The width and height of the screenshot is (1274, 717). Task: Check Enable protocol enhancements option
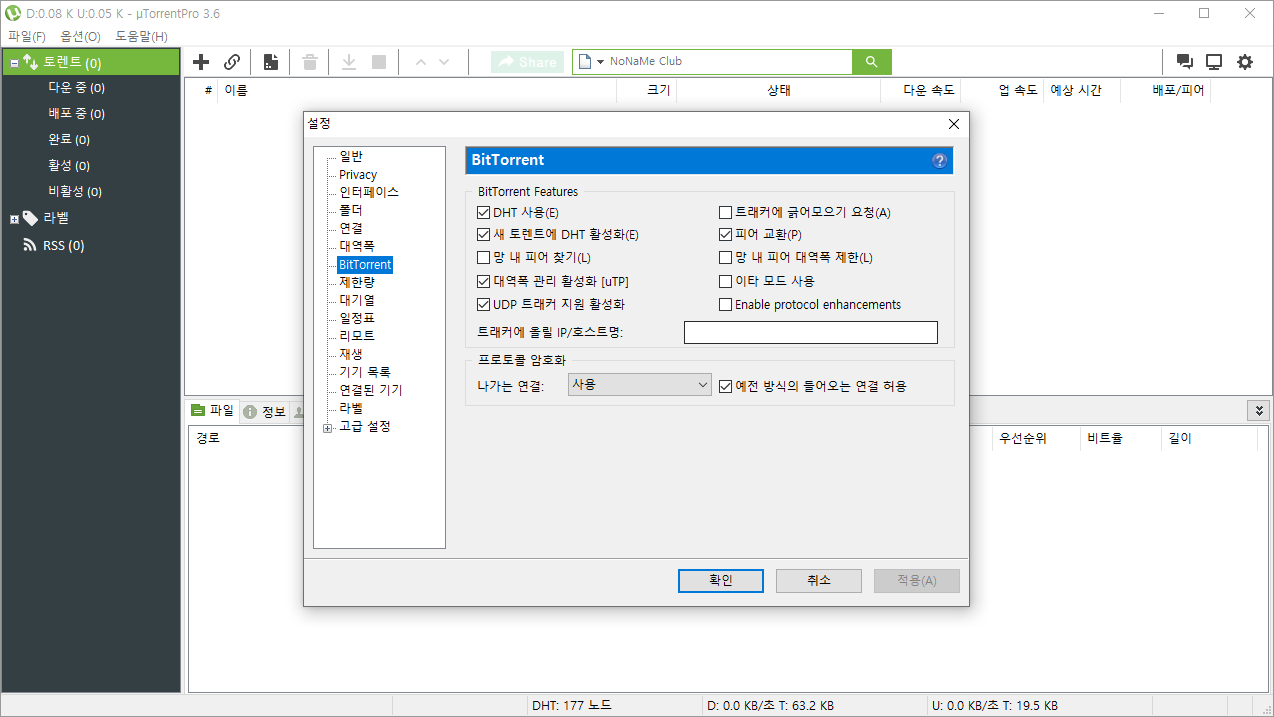coord(726,304)
